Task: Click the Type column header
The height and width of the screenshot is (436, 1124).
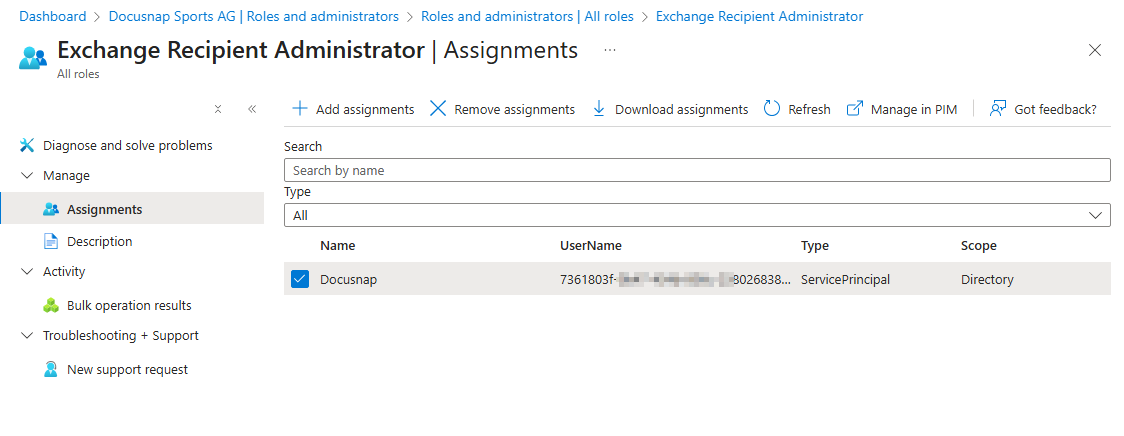Action: tap(815, 245)
